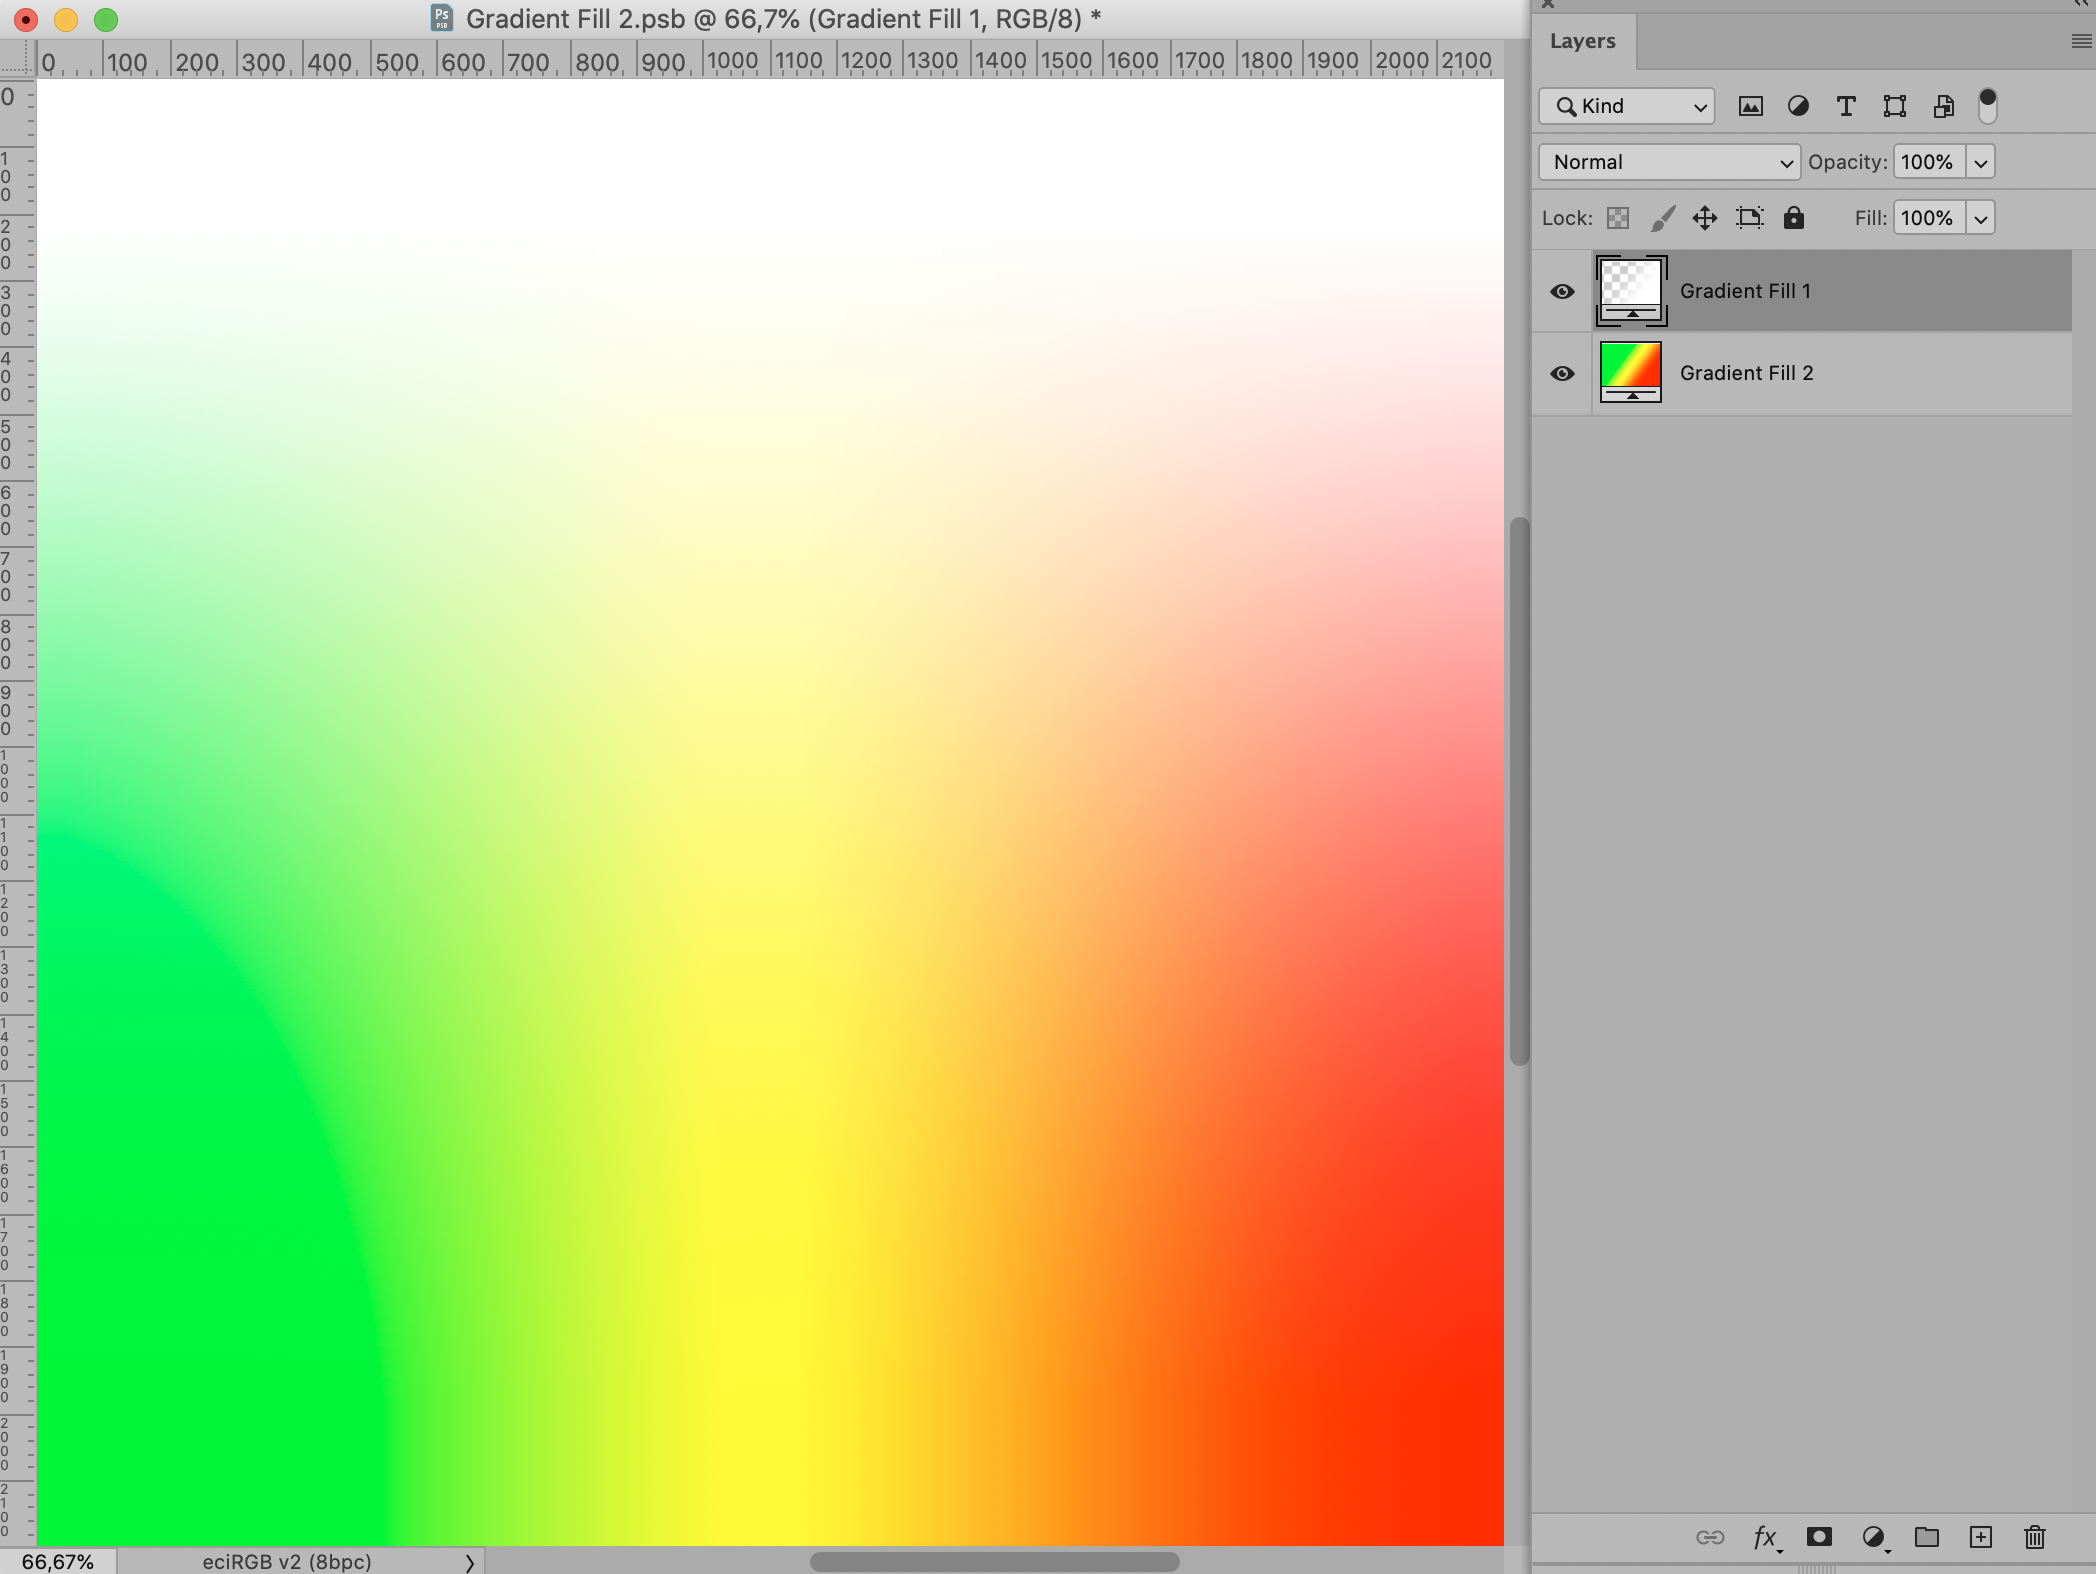Lock transparent pixels icon
The image size is (2096, 1574).
point(1618,218)
